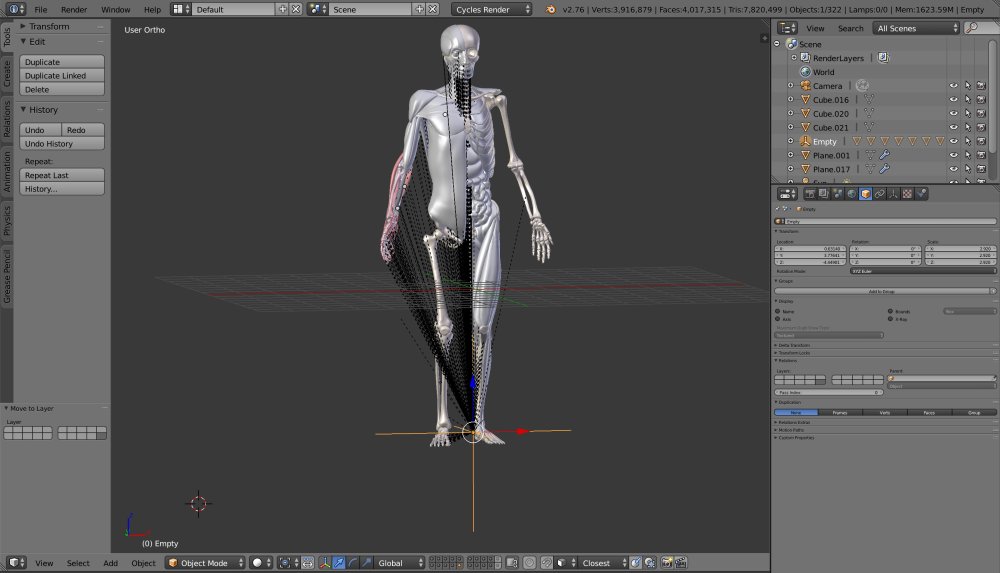Hide Camera with its eye icon

953,86
